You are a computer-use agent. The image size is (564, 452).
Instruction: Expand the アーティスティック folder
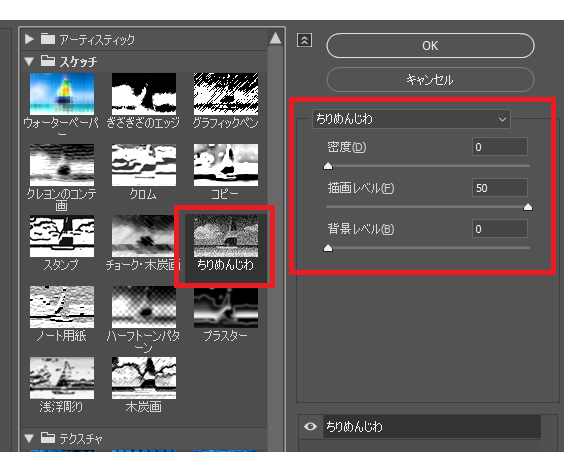pyautogui.click(x=29, y=39)
